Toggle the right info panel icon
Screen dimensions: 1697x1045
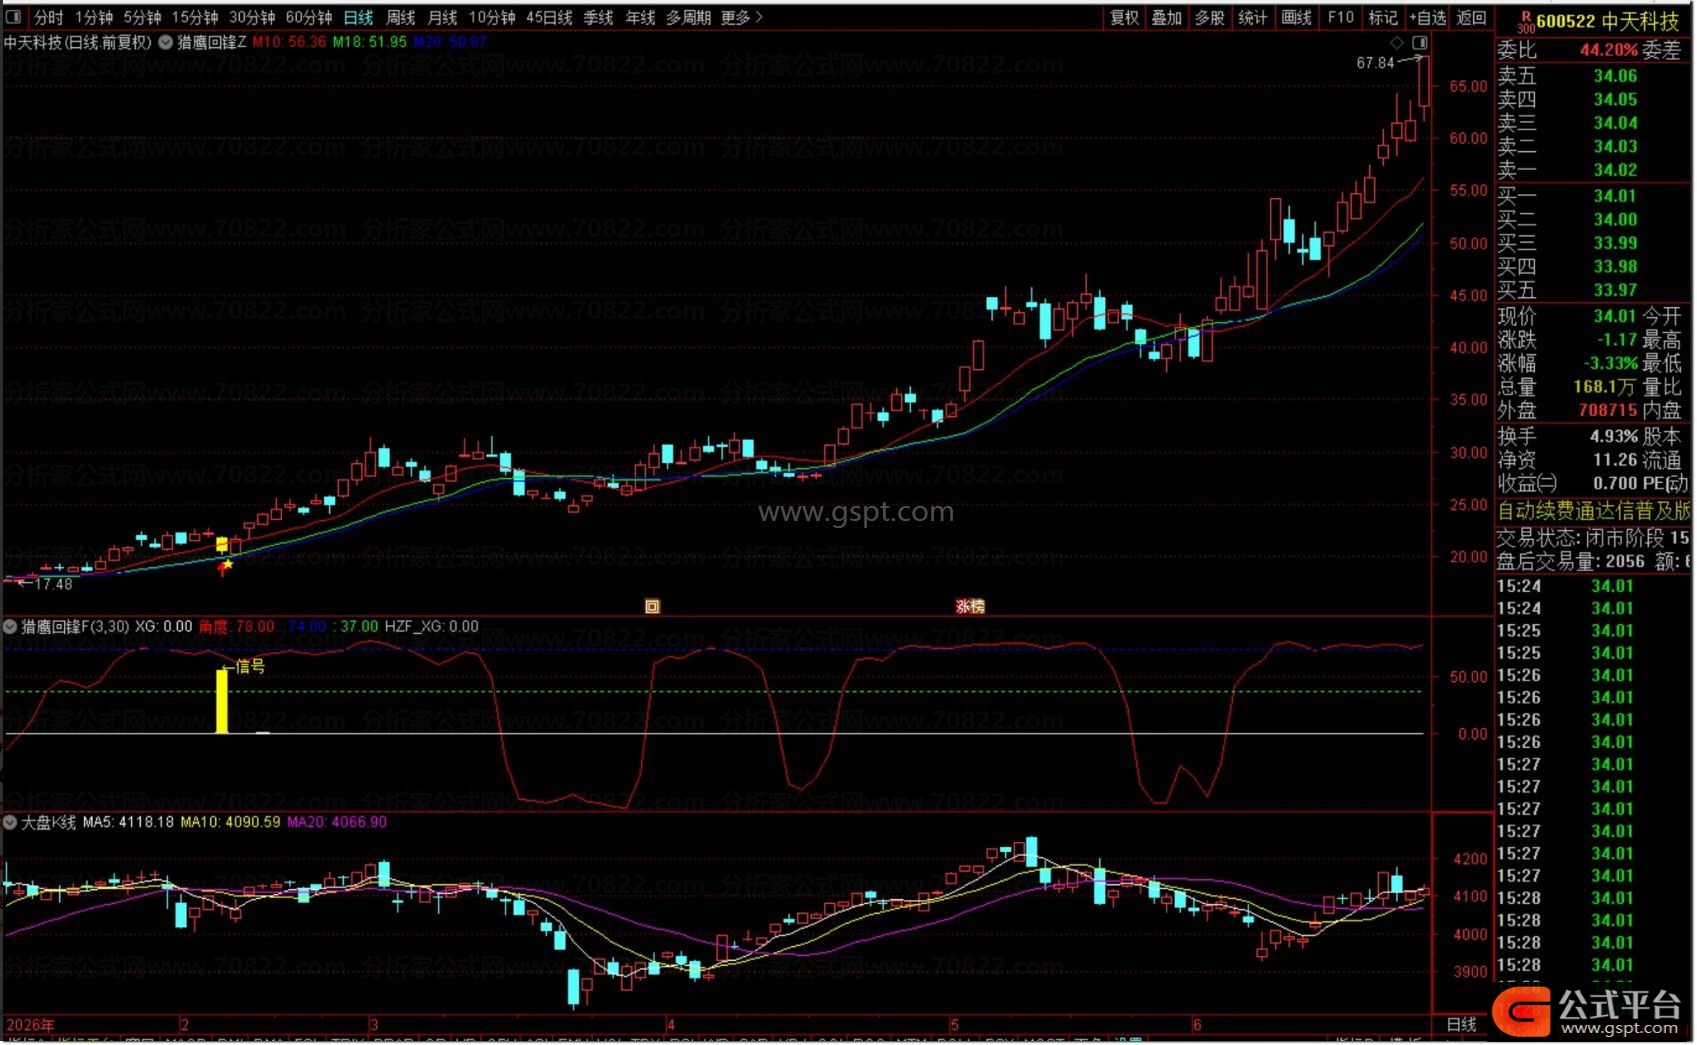[1419, 43]
